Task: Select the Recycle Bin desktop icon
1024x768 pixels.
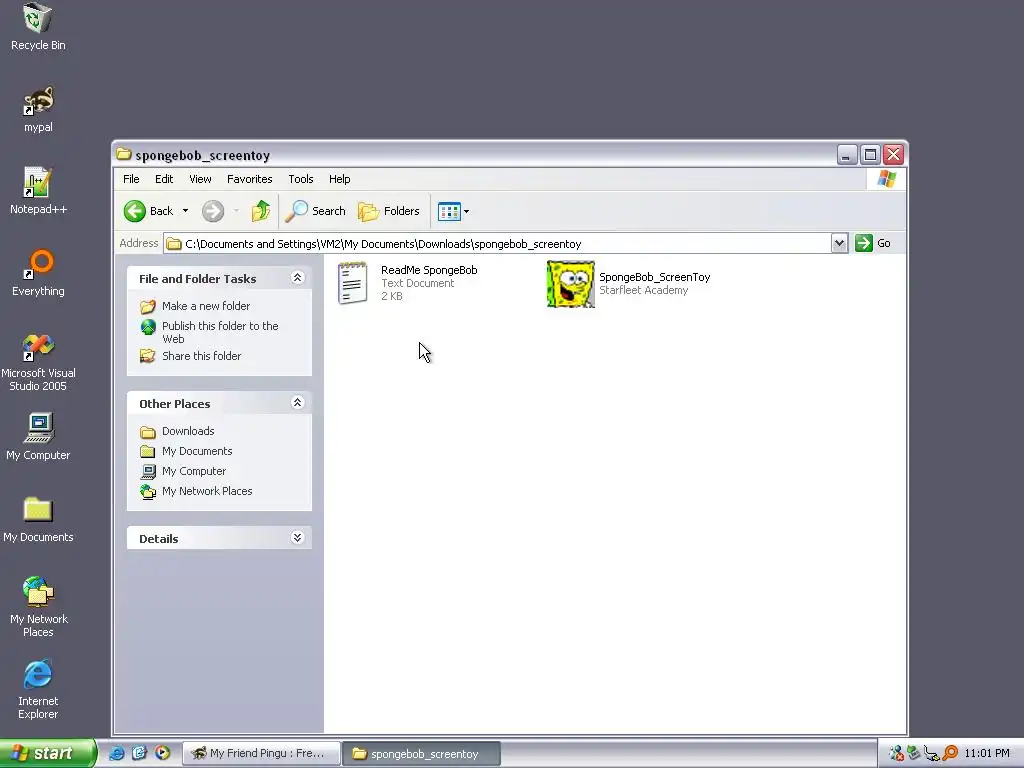Action: [x=38, y=26]
